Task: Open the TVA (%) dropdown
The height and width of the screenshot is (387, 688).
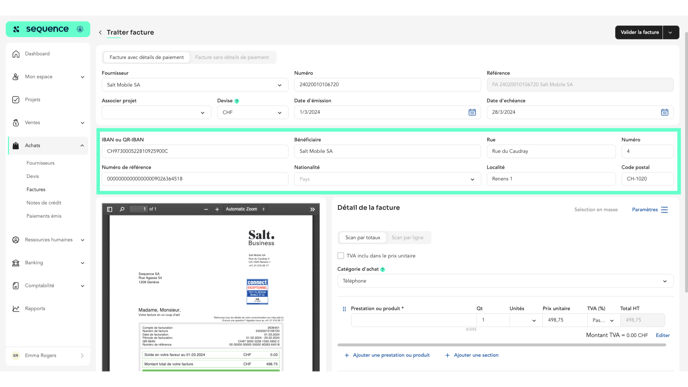Action: click(x=603, y=320)
